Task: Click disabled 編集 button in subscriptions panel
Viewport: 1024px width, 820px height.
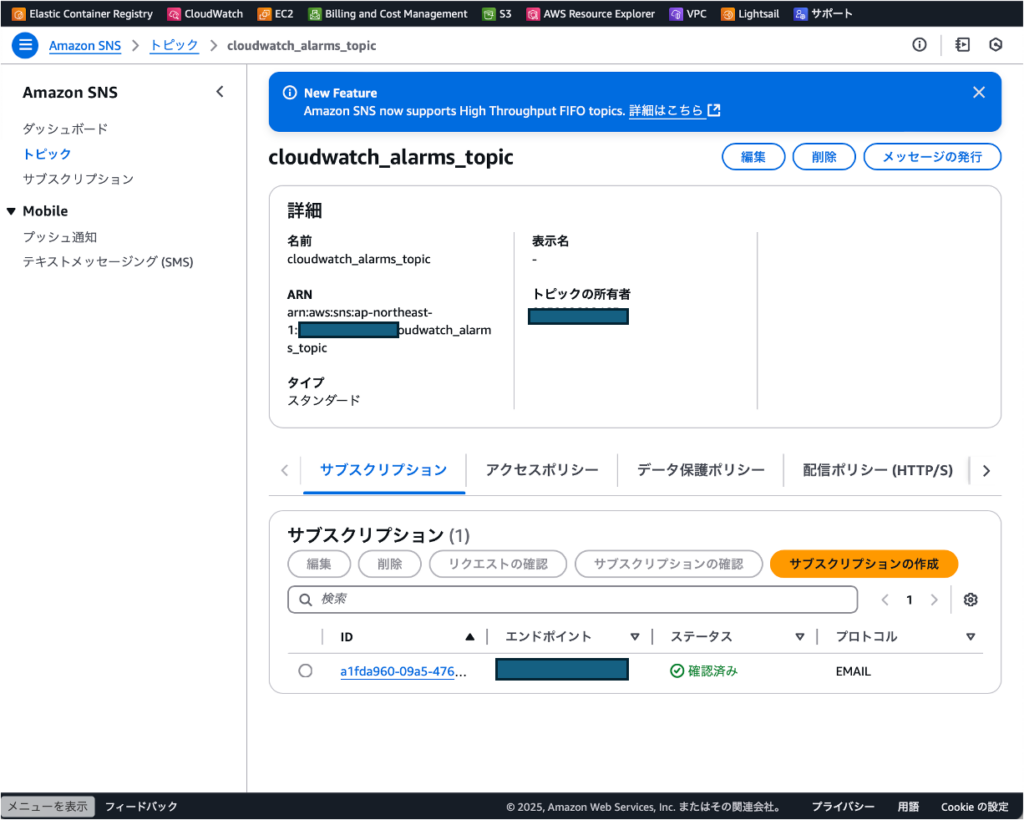Action: coord(319,564)
